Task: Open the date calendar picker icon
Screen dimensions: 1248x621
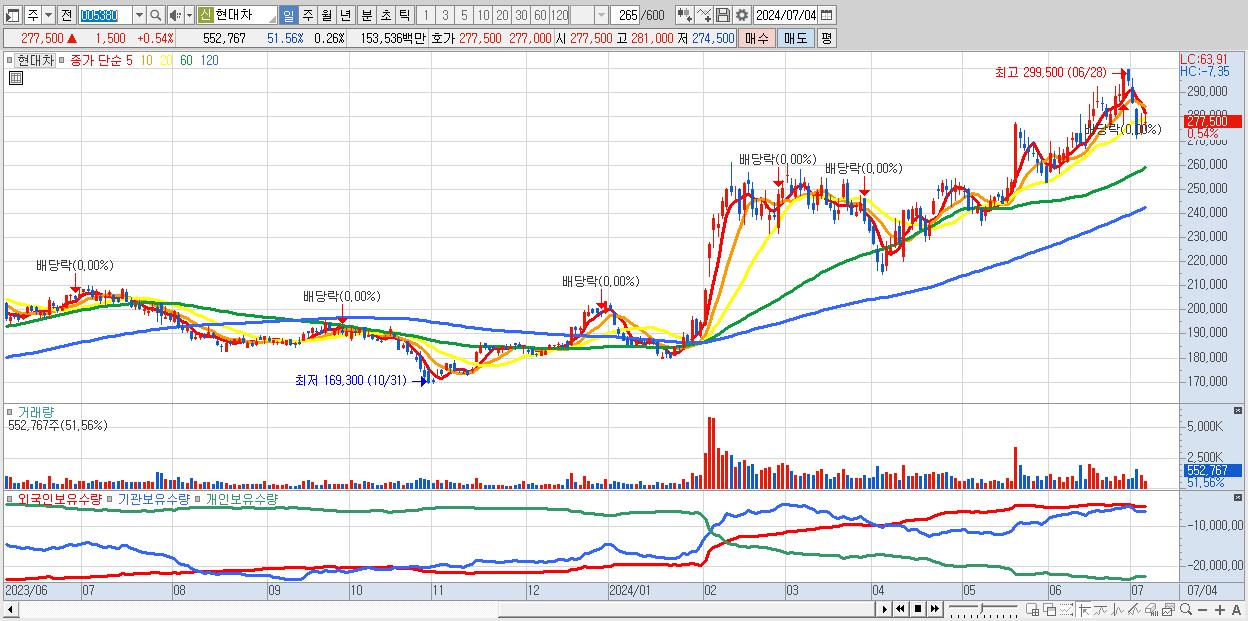Action: click(x=826, y=15)
